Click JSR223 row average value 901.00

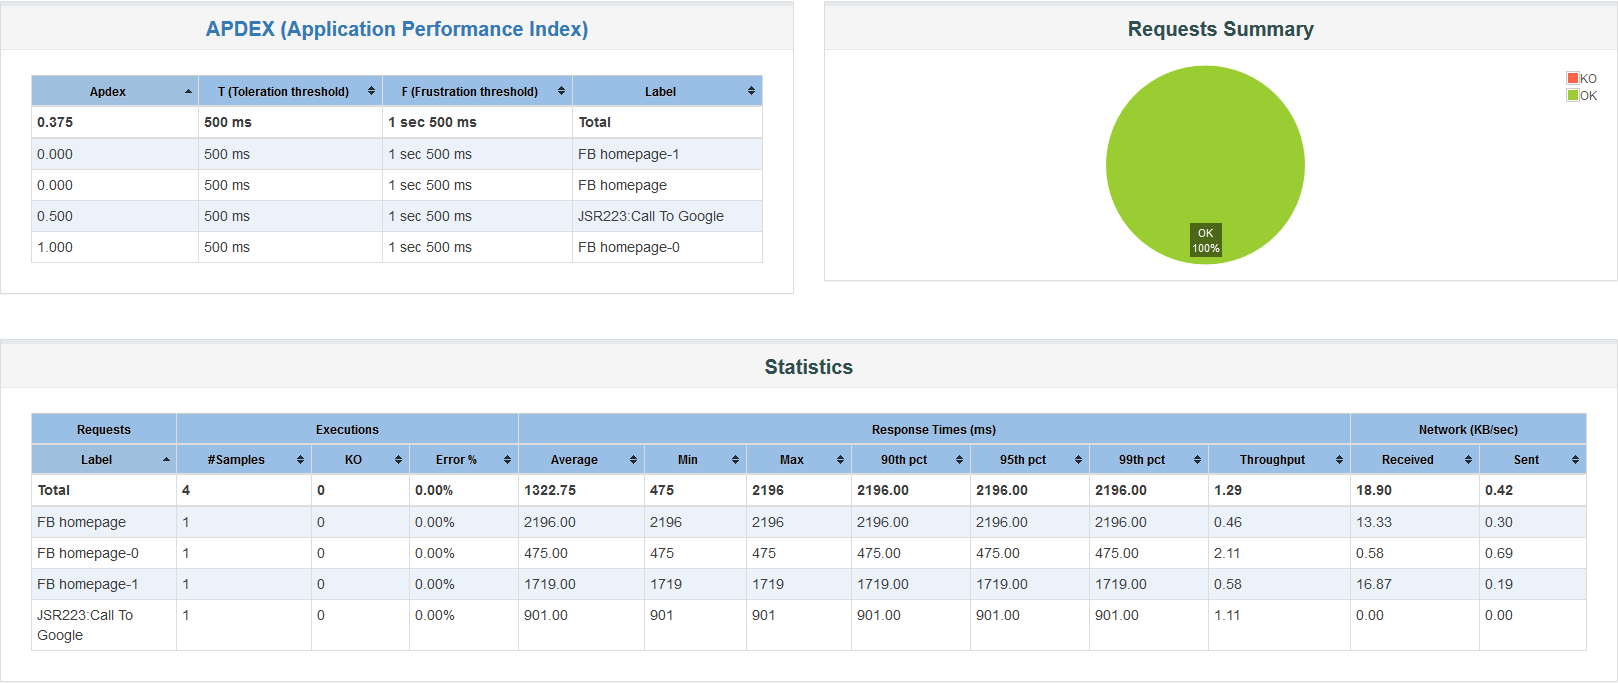[x=546, y=615]
